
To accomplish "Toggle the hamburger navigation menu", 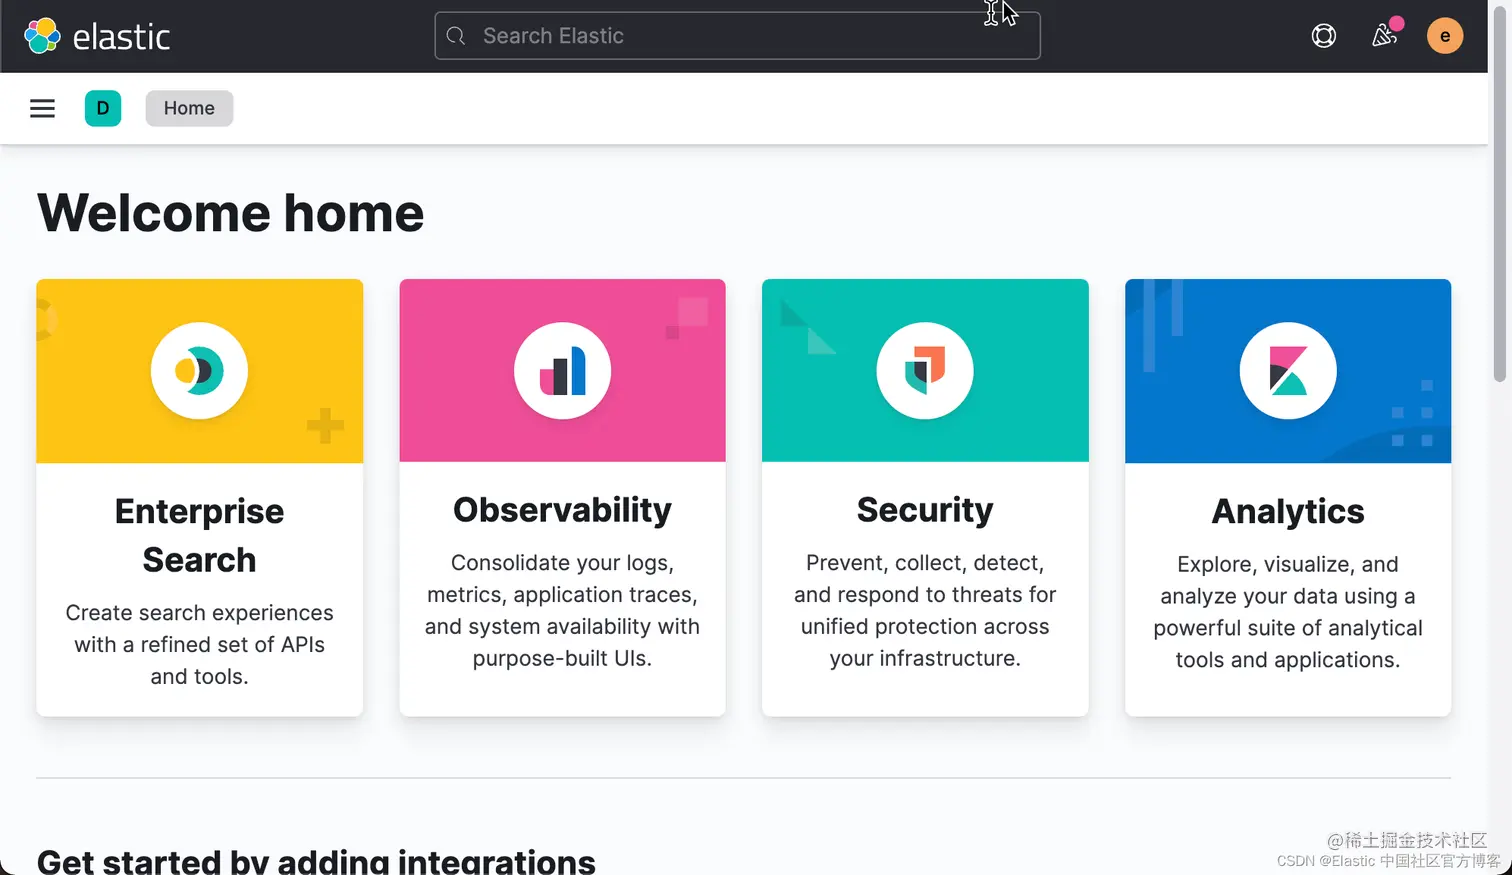I will (x=42, y=108).
